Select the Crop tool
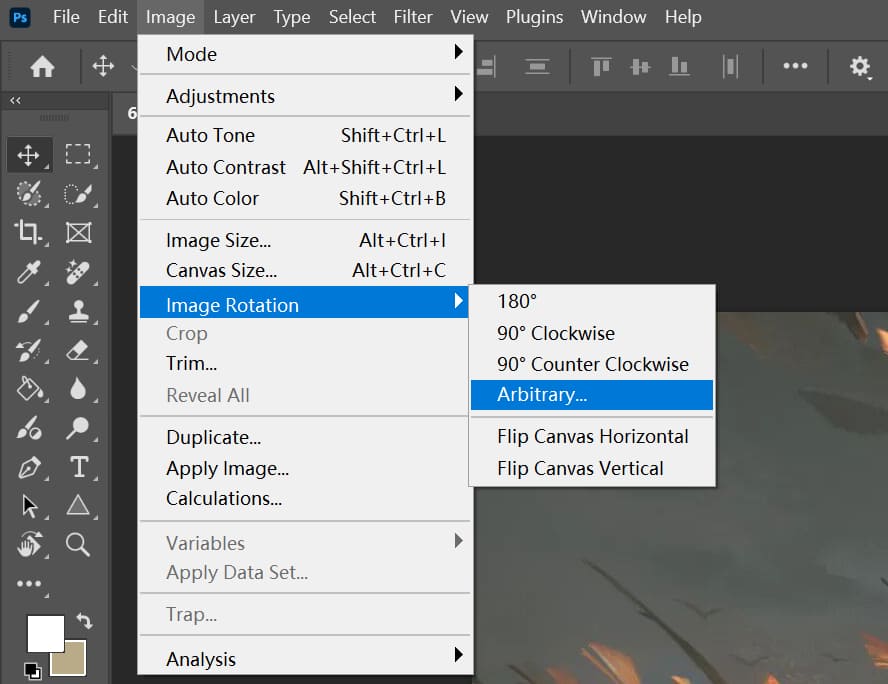This screenshot has width=888, height=684. pos(29,233)
